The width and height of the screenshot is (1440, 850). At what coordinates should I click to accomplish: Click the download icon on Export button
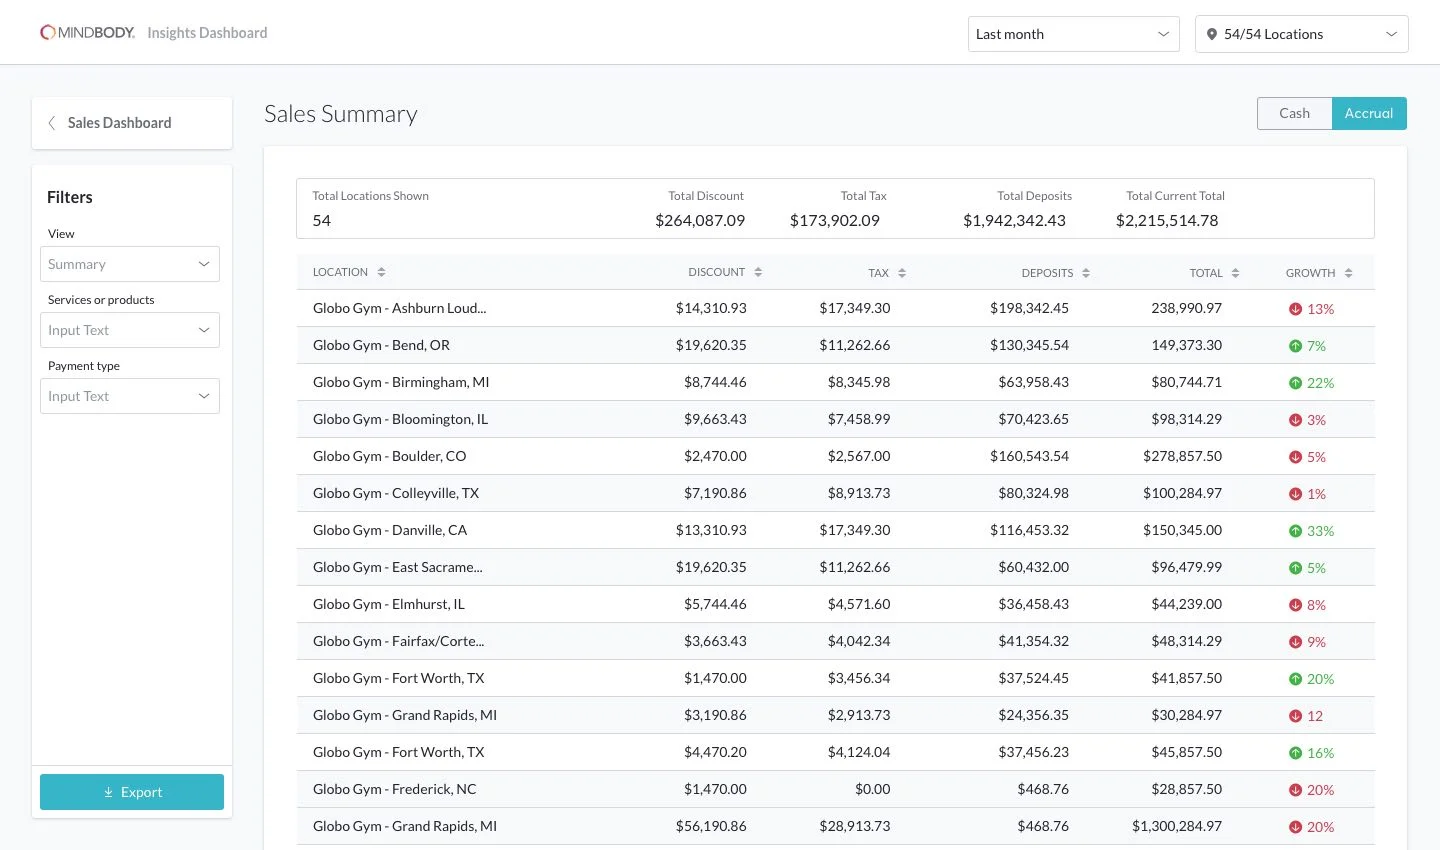coord(108,792)
